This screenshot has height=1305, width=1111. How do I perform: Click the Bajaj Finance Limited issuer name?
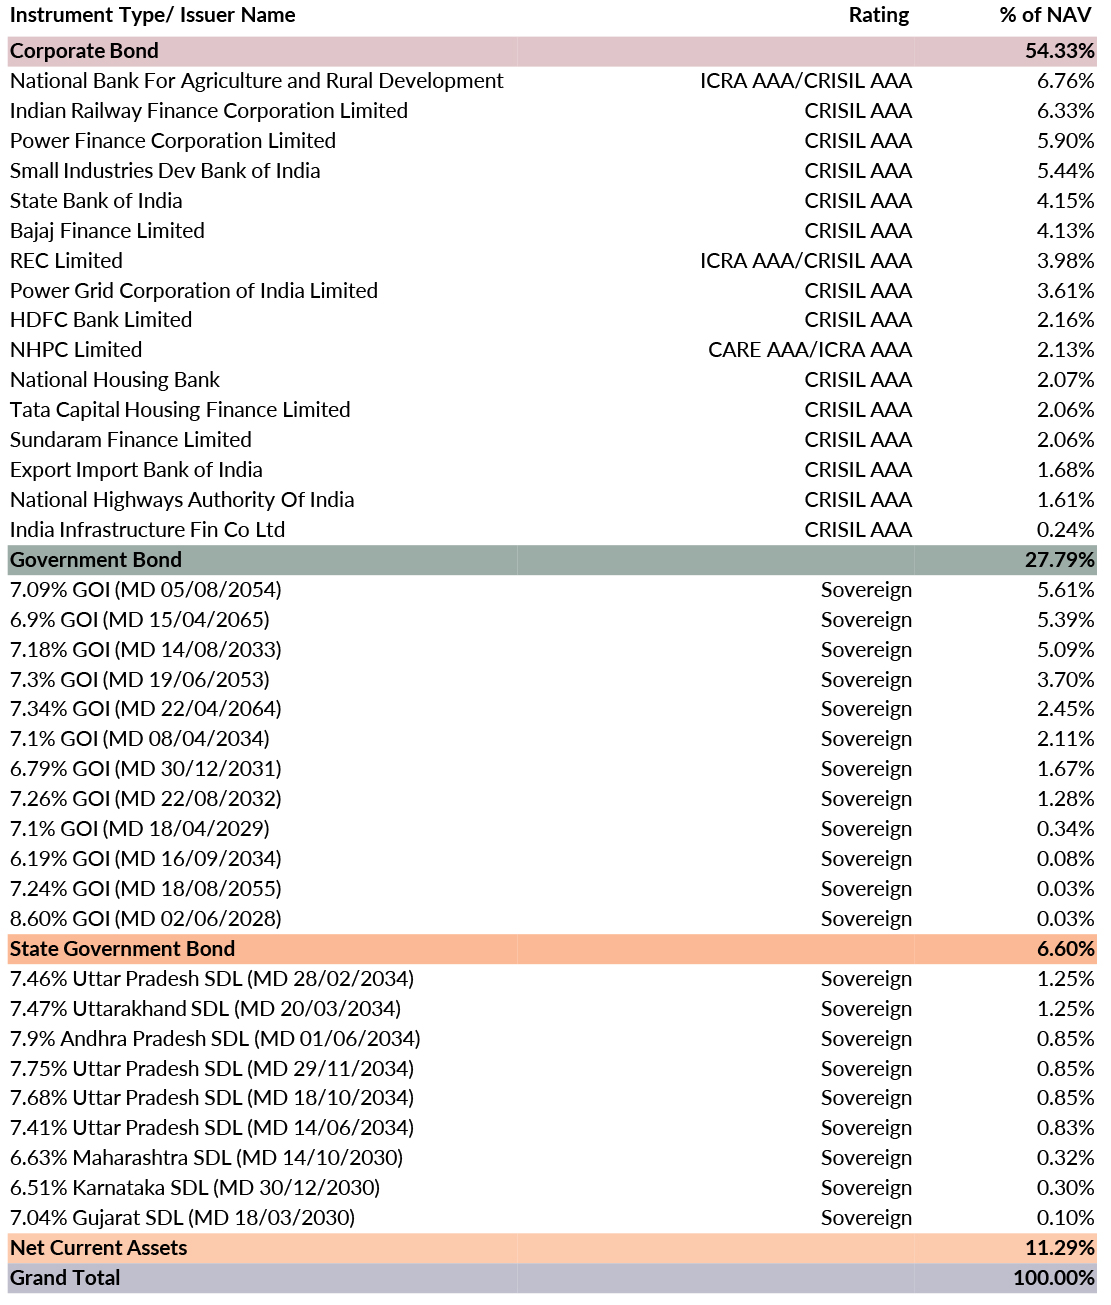[107, 231]
